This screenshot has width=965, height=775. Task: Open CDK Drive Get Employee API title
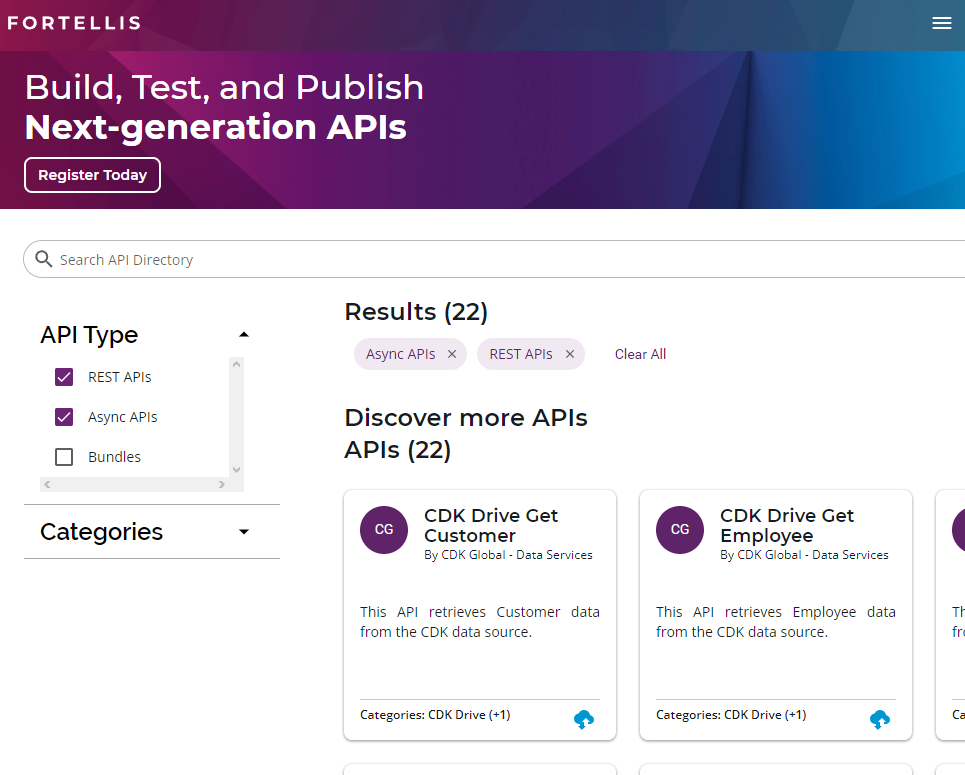tap(787, 525)
